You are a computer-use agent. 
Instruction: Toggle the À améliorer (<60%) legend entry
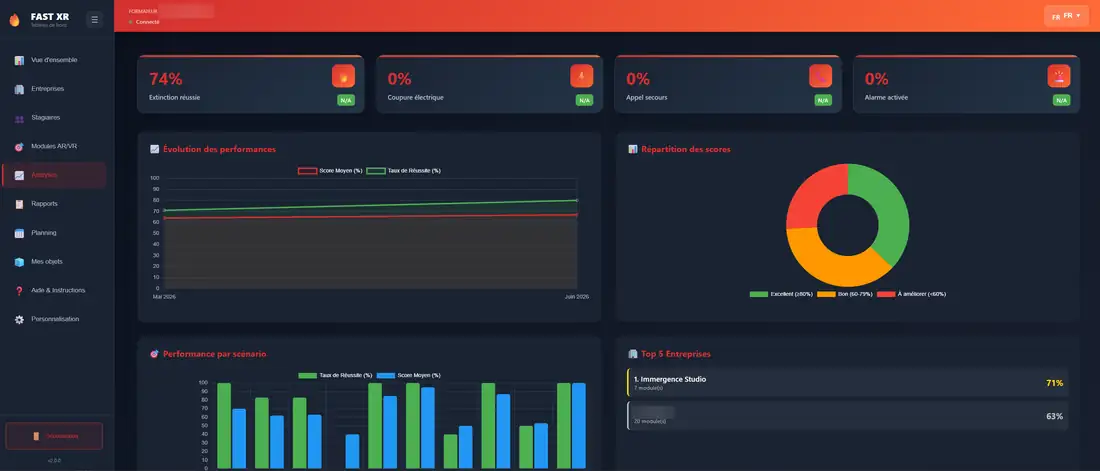click(911, 293)
